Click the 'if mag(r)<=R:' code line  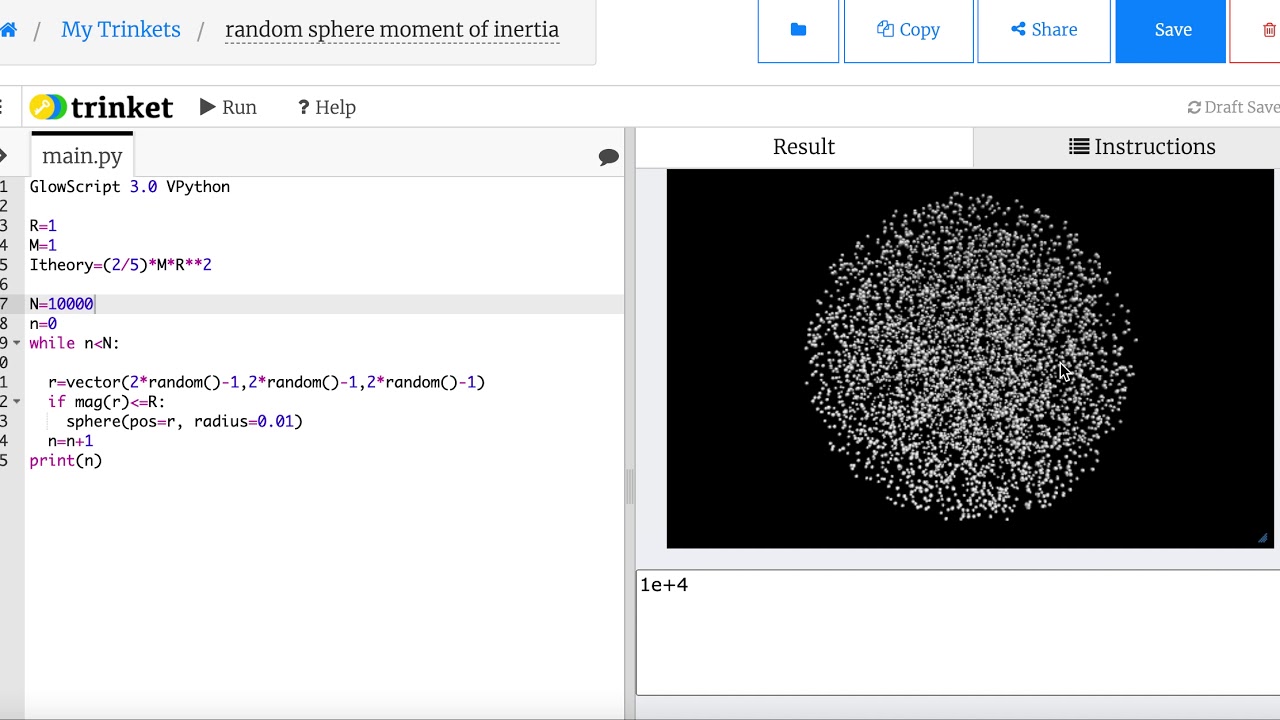click(106, 402)
